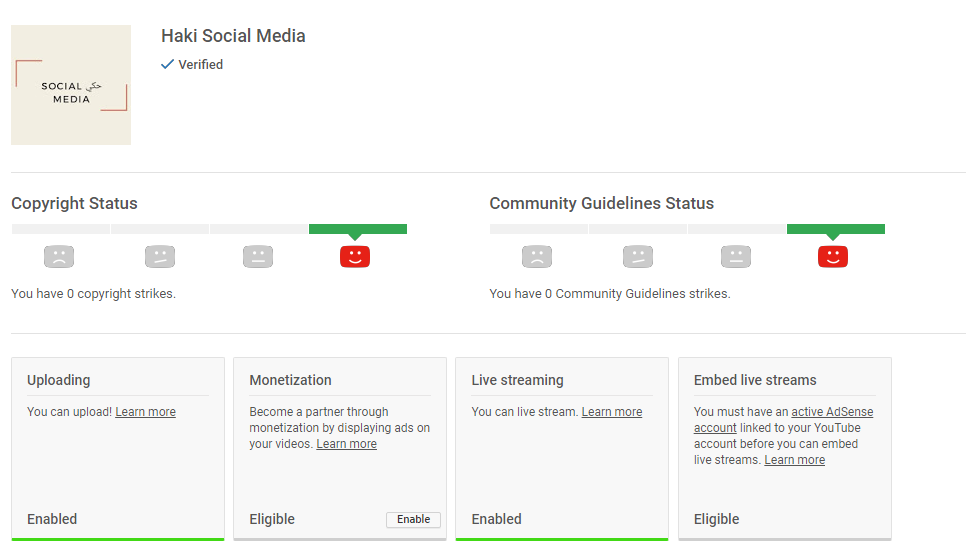
Task: Click the Eligible status in Monetization card
Action: click(x=272, y=519)
